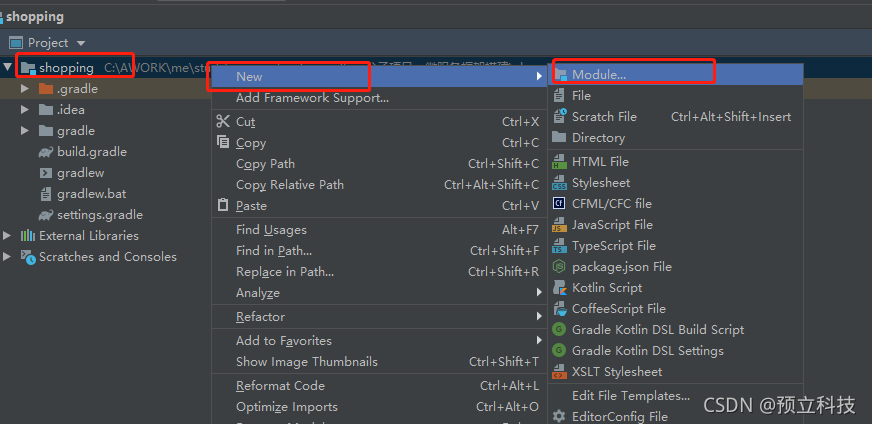Choose Optimize Imports entry
The width and height of the screenshot is (872, 424).
click(x=379, y=407)
